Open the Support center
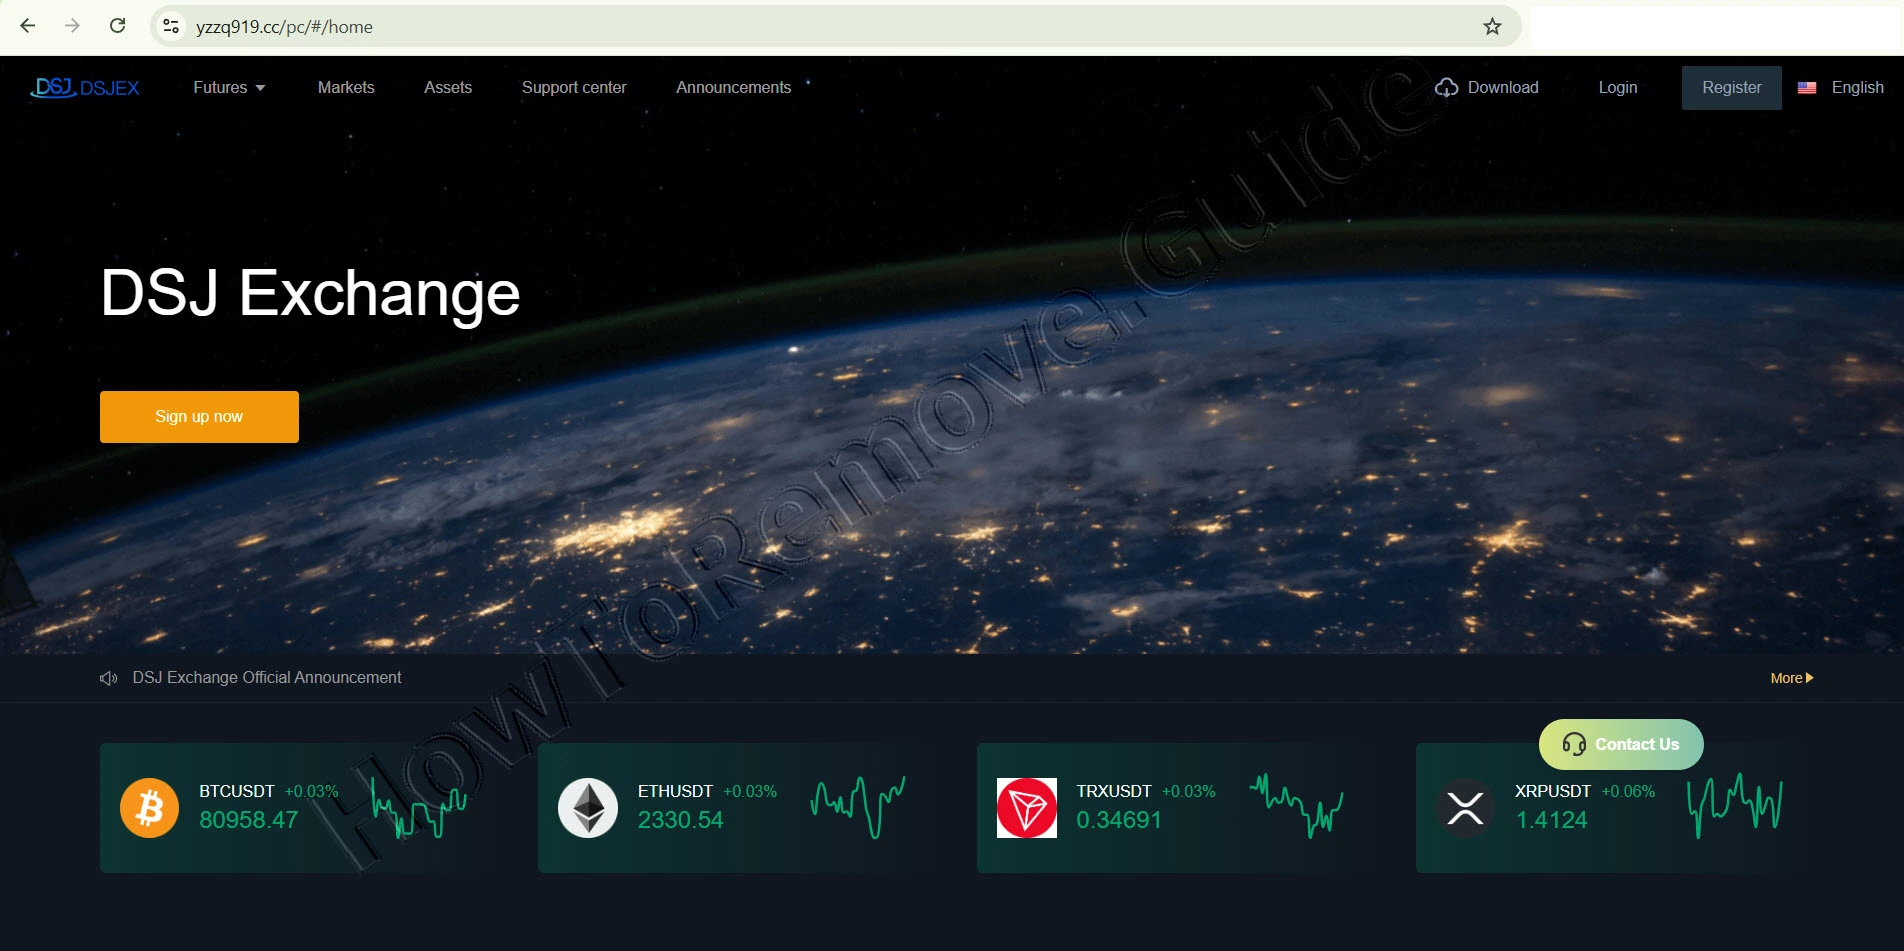This screenshot has height=951, width=1904. [574, 88]
